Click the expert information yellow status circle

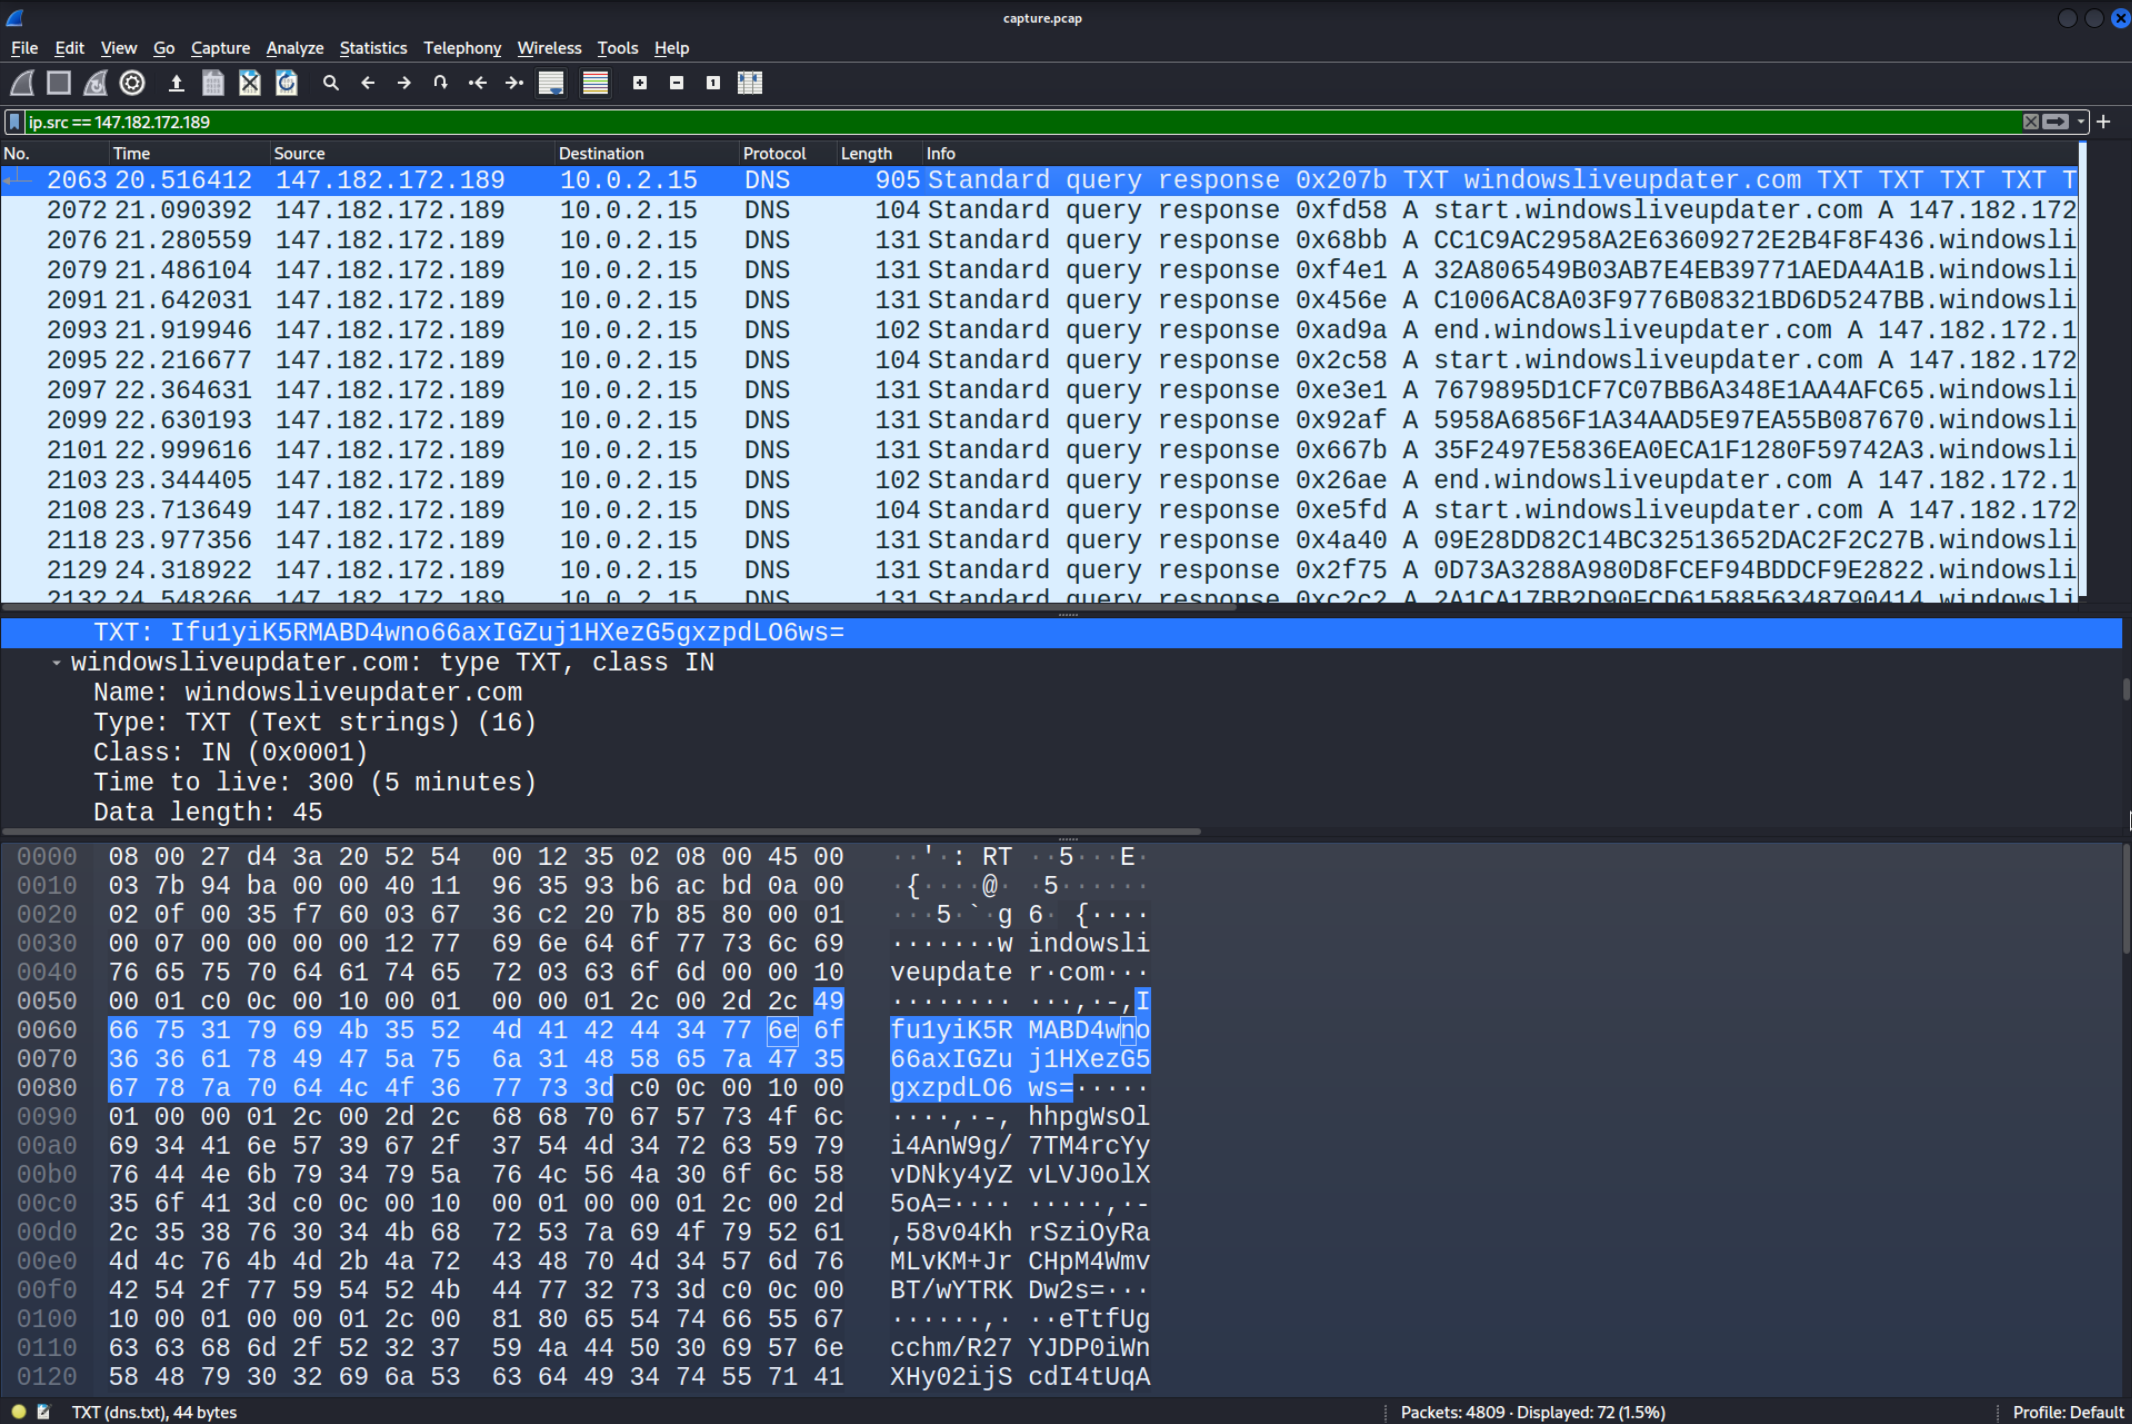(x=18, y=1412)
